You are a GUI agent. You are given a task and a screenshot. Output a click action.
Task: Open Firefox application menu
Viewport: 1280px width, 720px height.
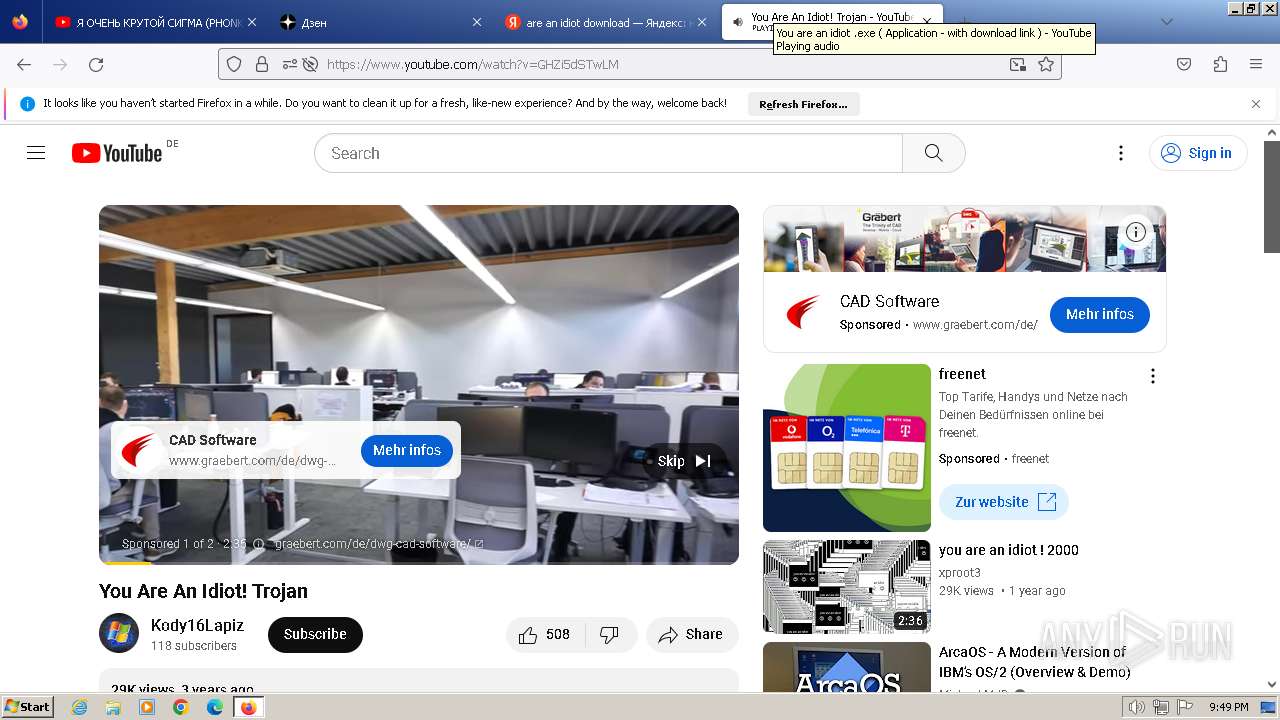1256,64
